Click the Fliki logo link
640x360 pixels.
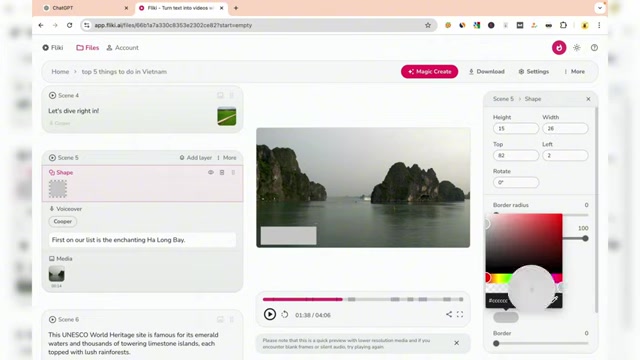[x=53, y=48]
